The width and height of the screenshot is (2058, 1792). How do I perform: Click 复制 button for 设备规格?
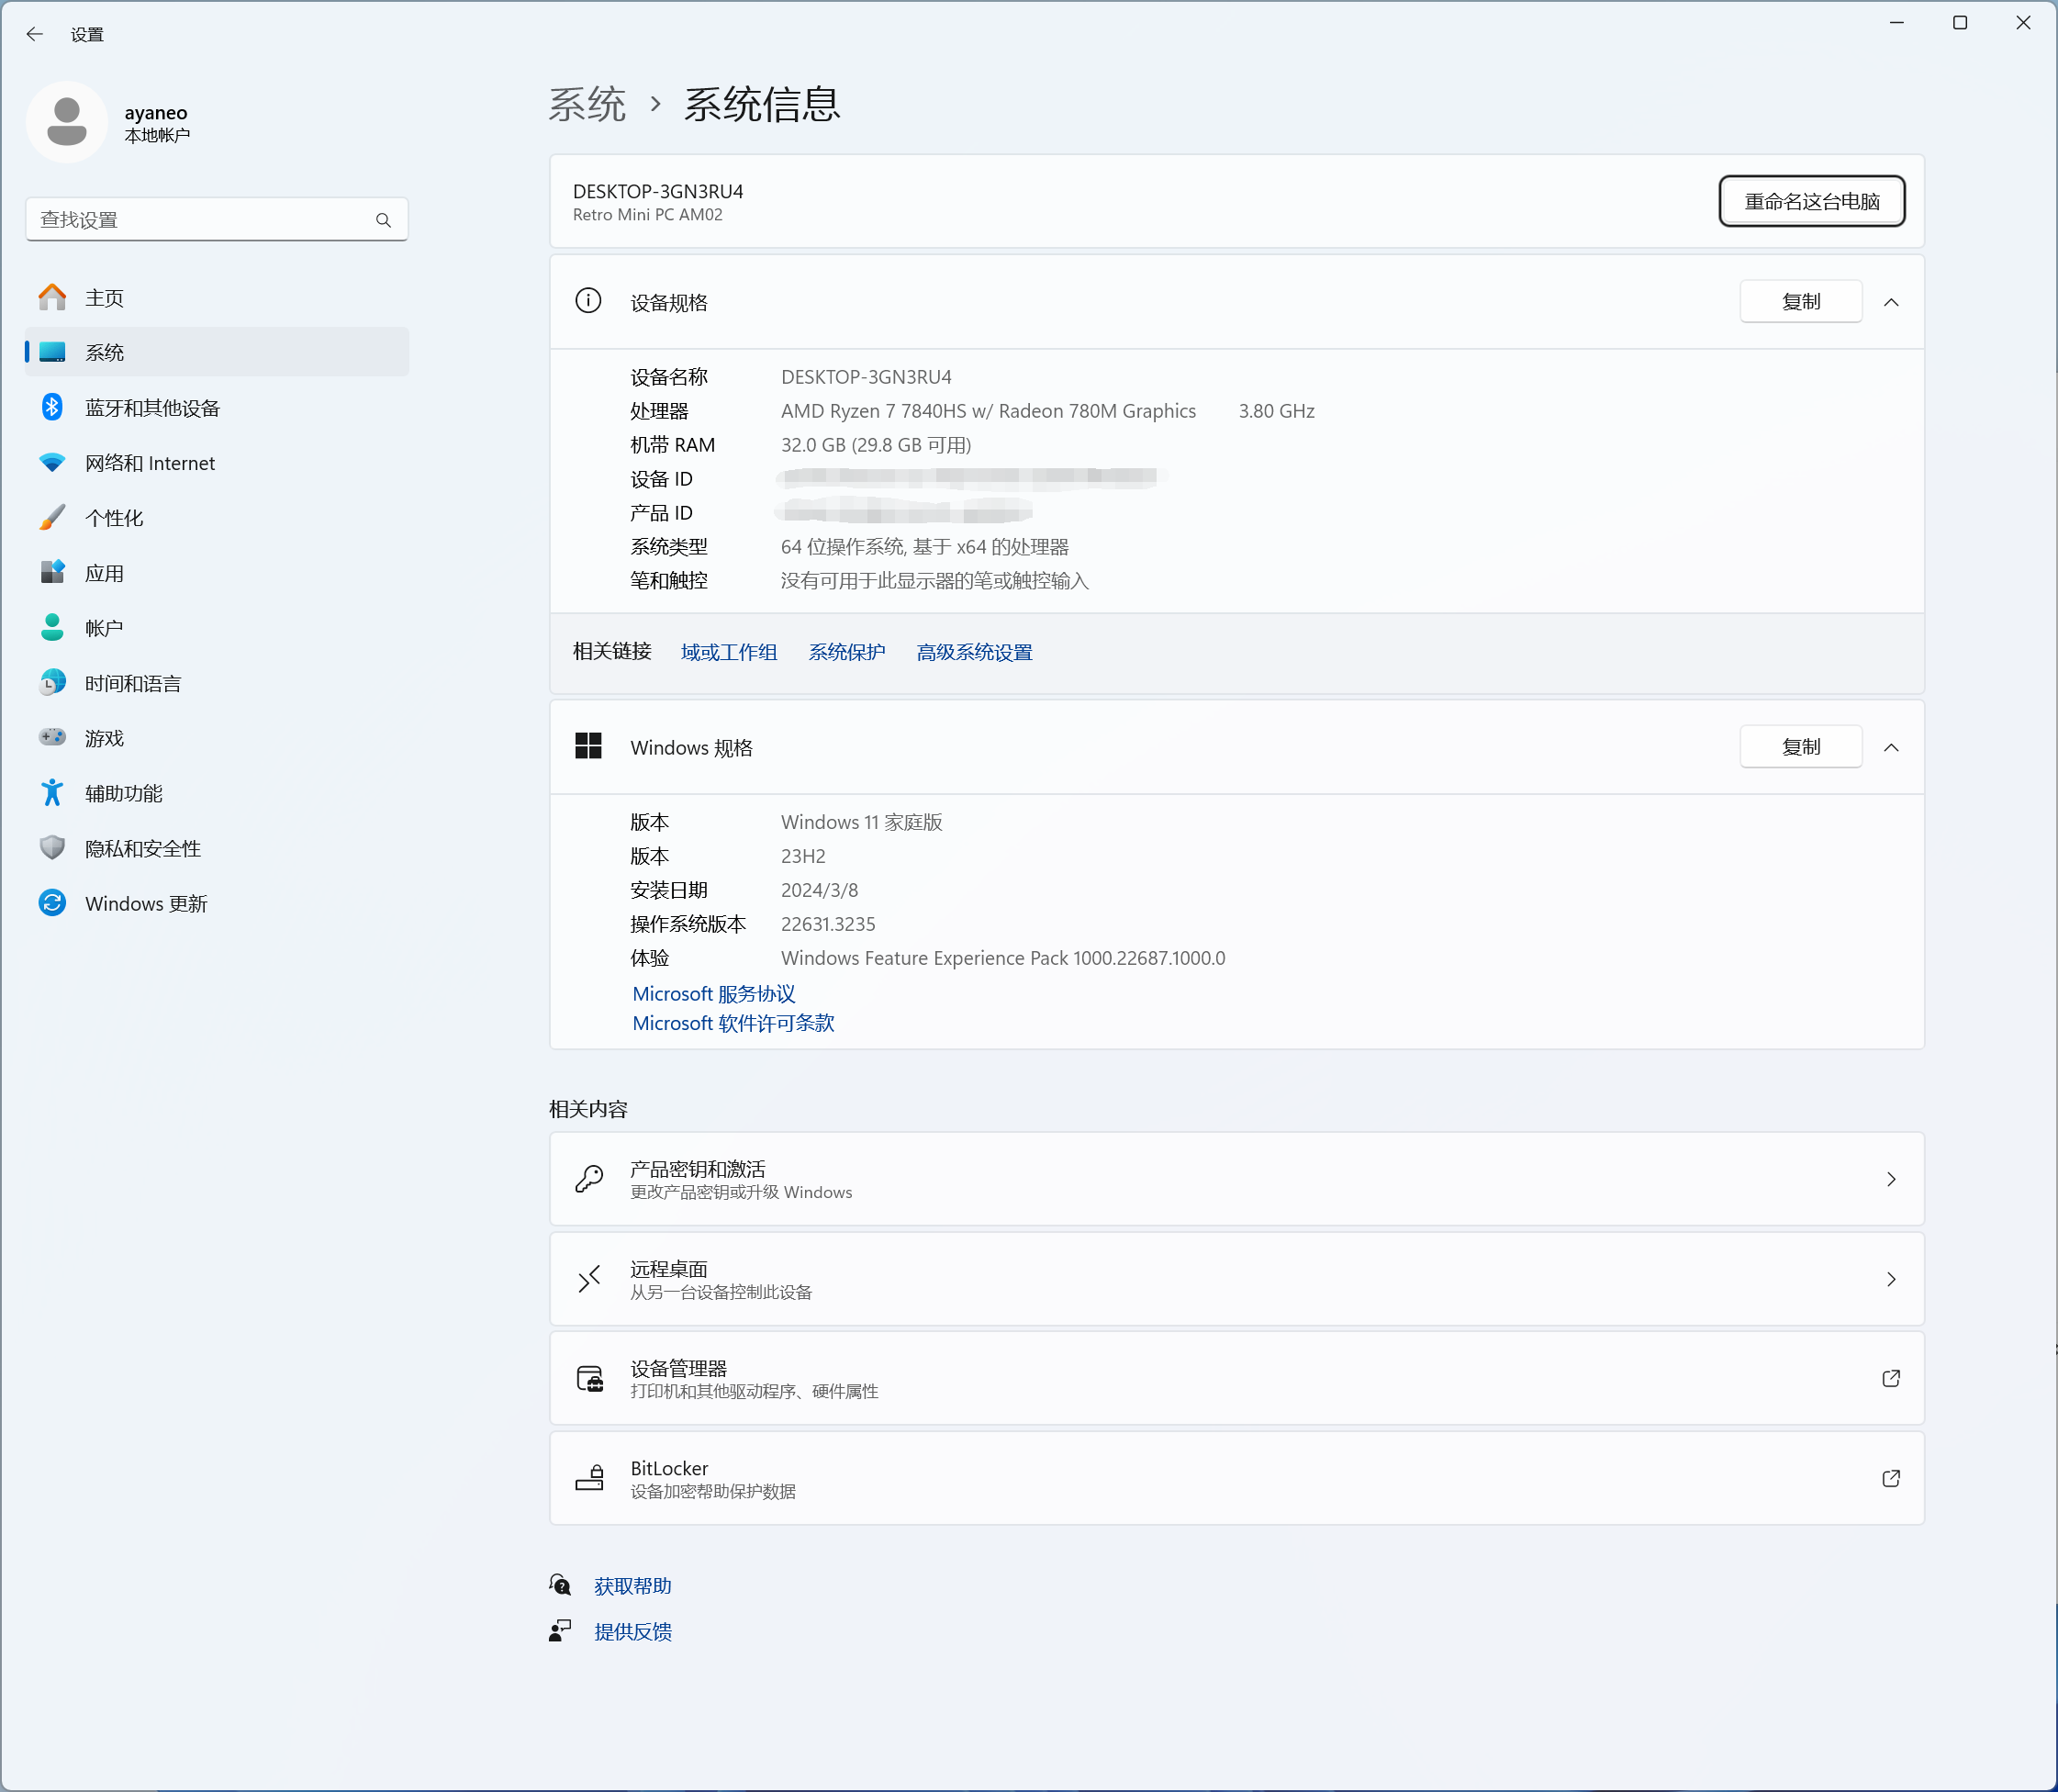pos(1800,301)
